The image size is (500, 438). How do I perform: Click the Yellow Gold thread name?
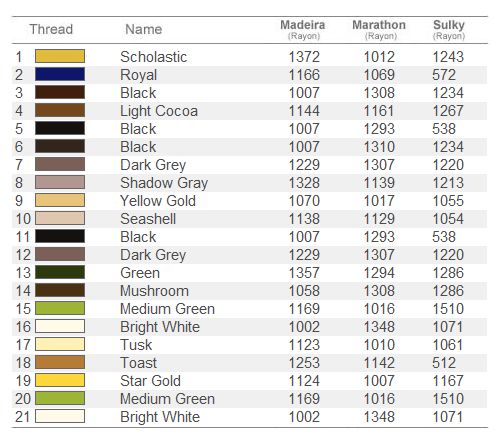point(158,201)
